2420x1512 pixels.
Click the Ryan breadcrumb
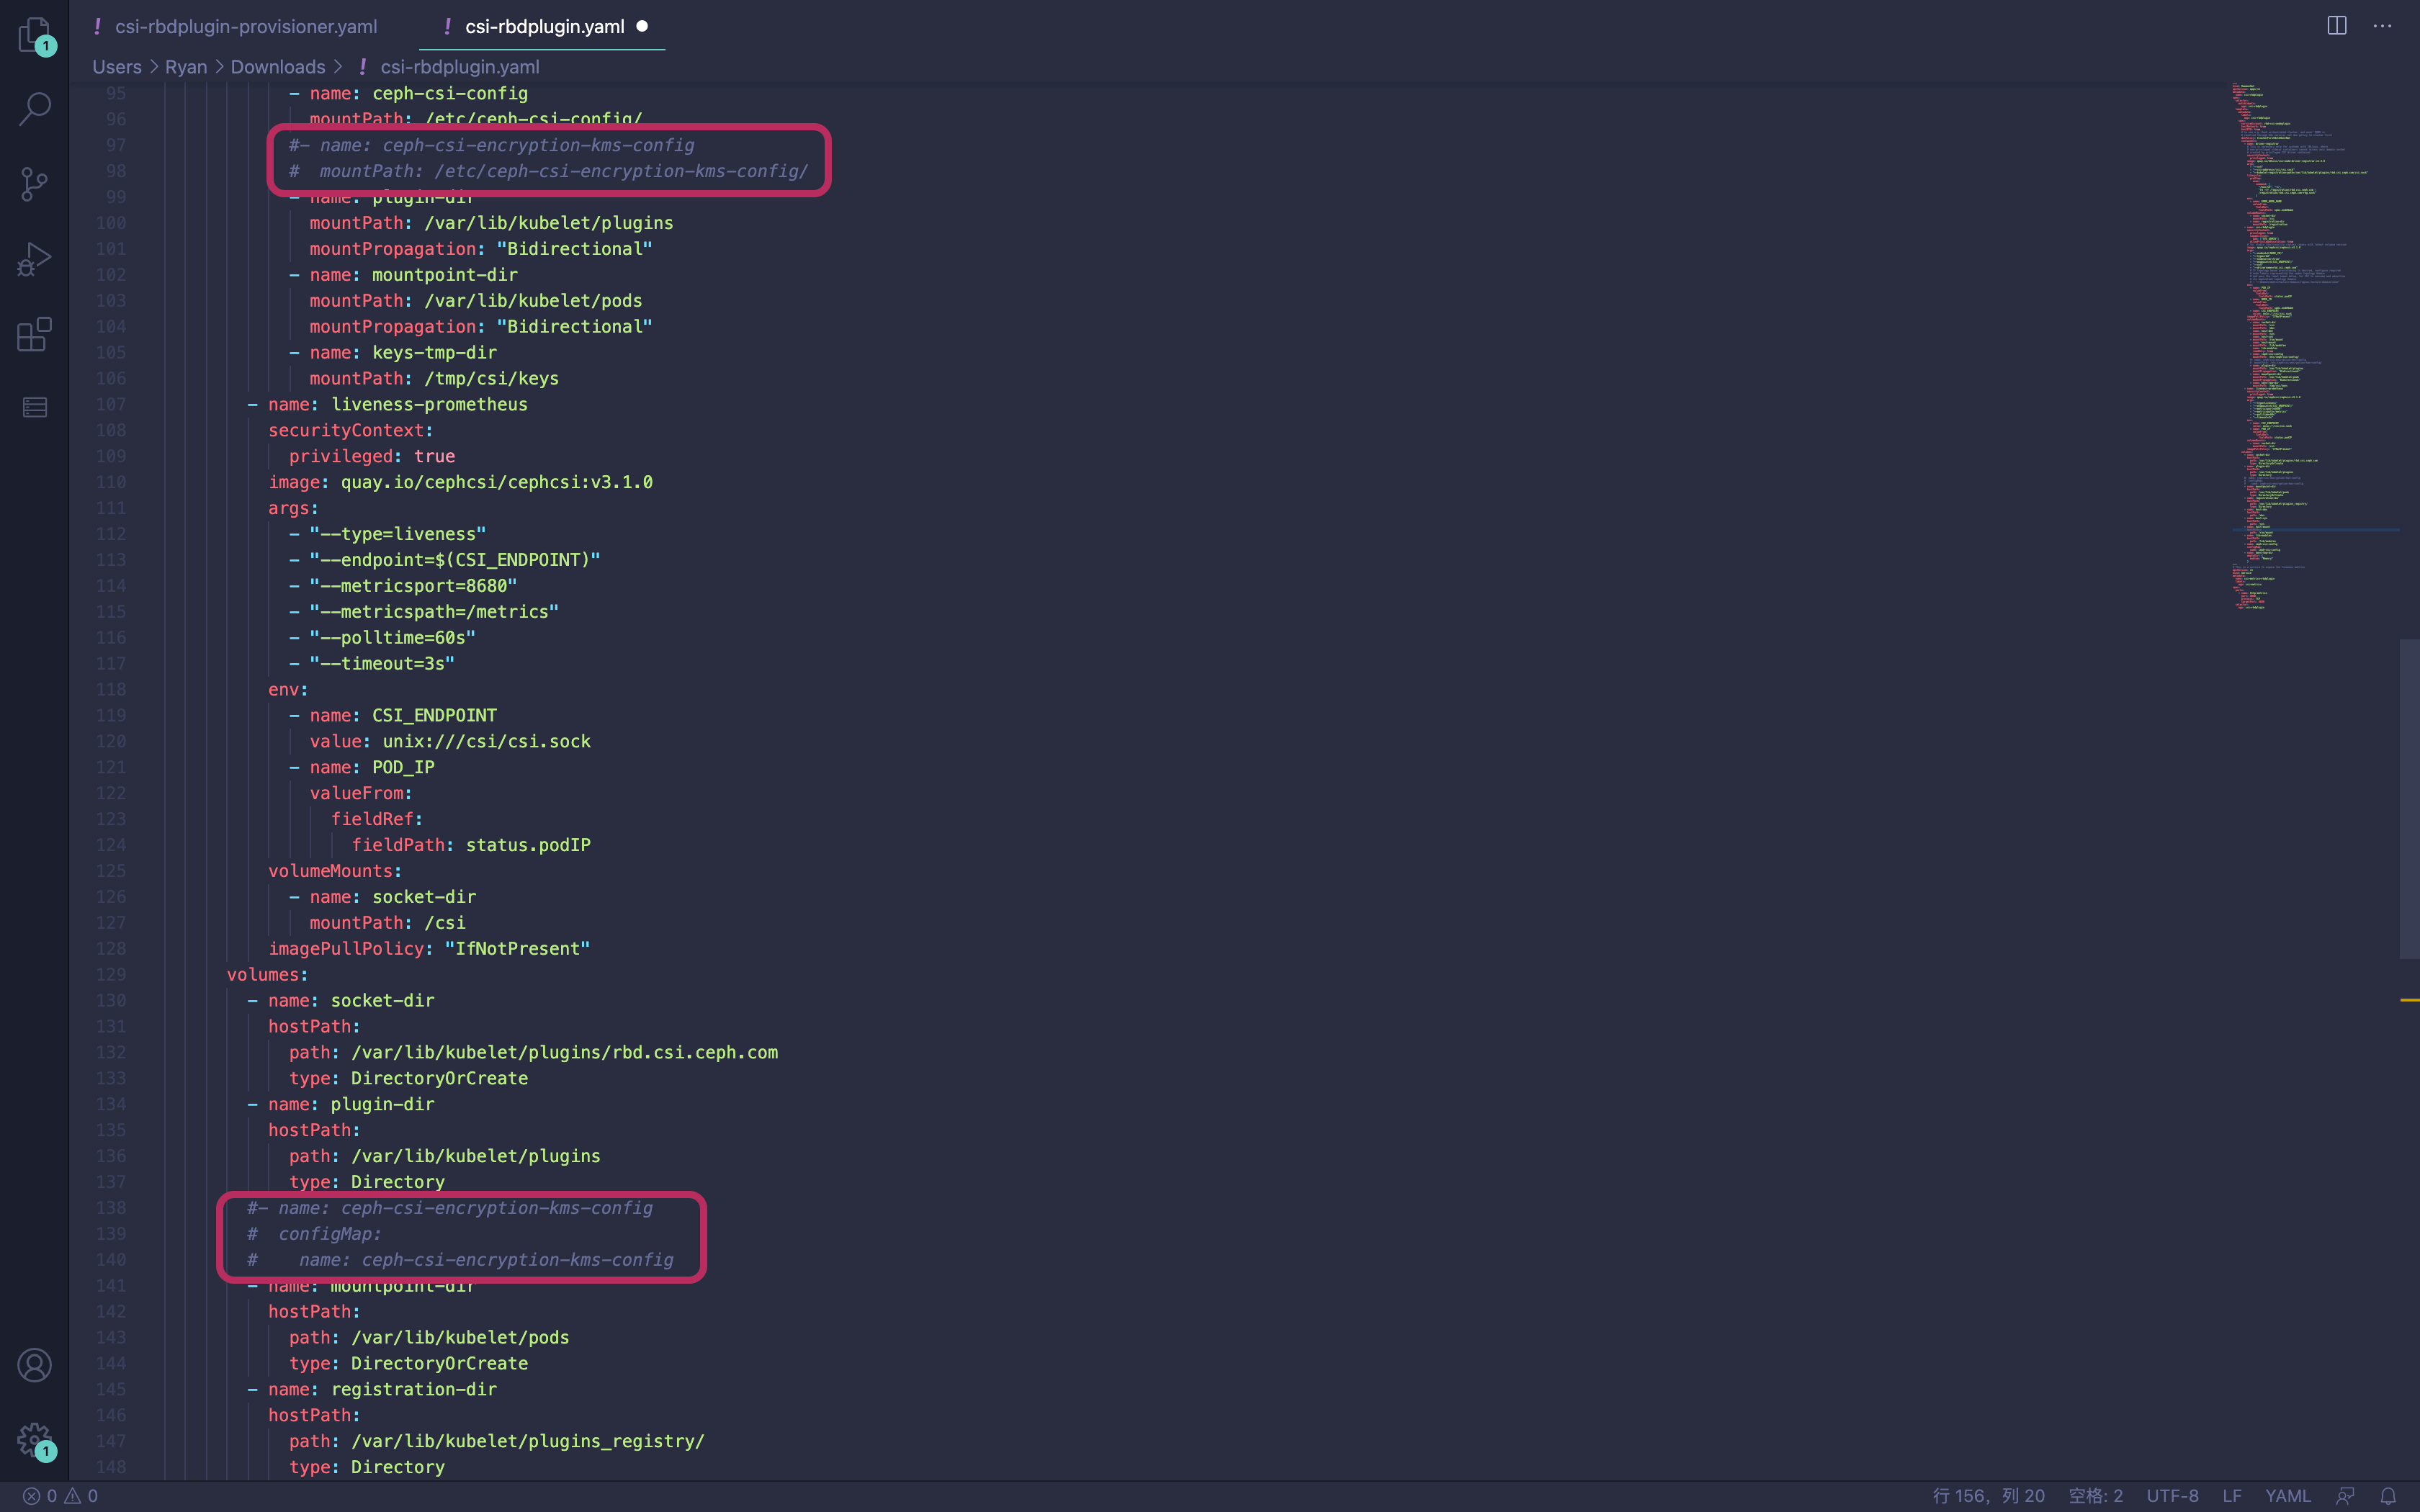point(186,66)
